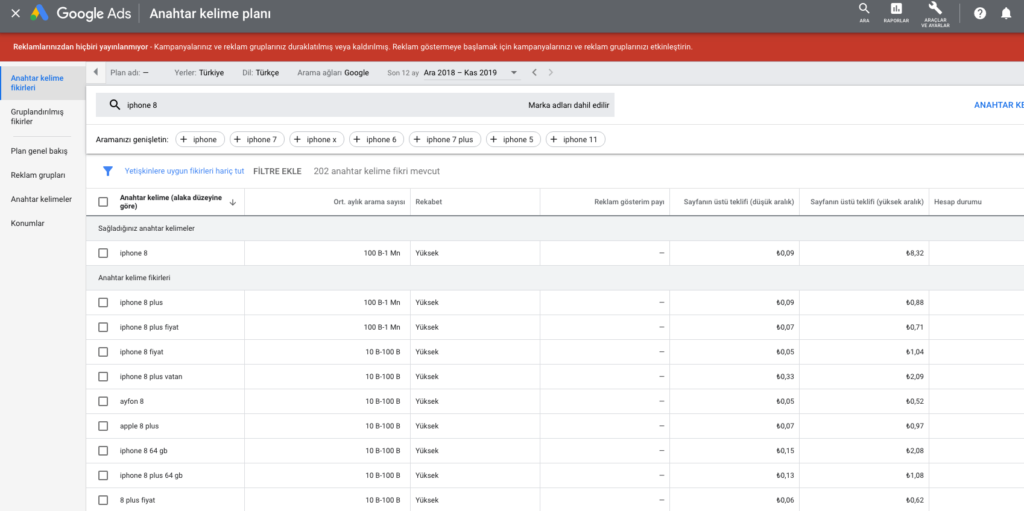Check the 'iphone 8 plus 64 gb' row

(x=103, y=475)
